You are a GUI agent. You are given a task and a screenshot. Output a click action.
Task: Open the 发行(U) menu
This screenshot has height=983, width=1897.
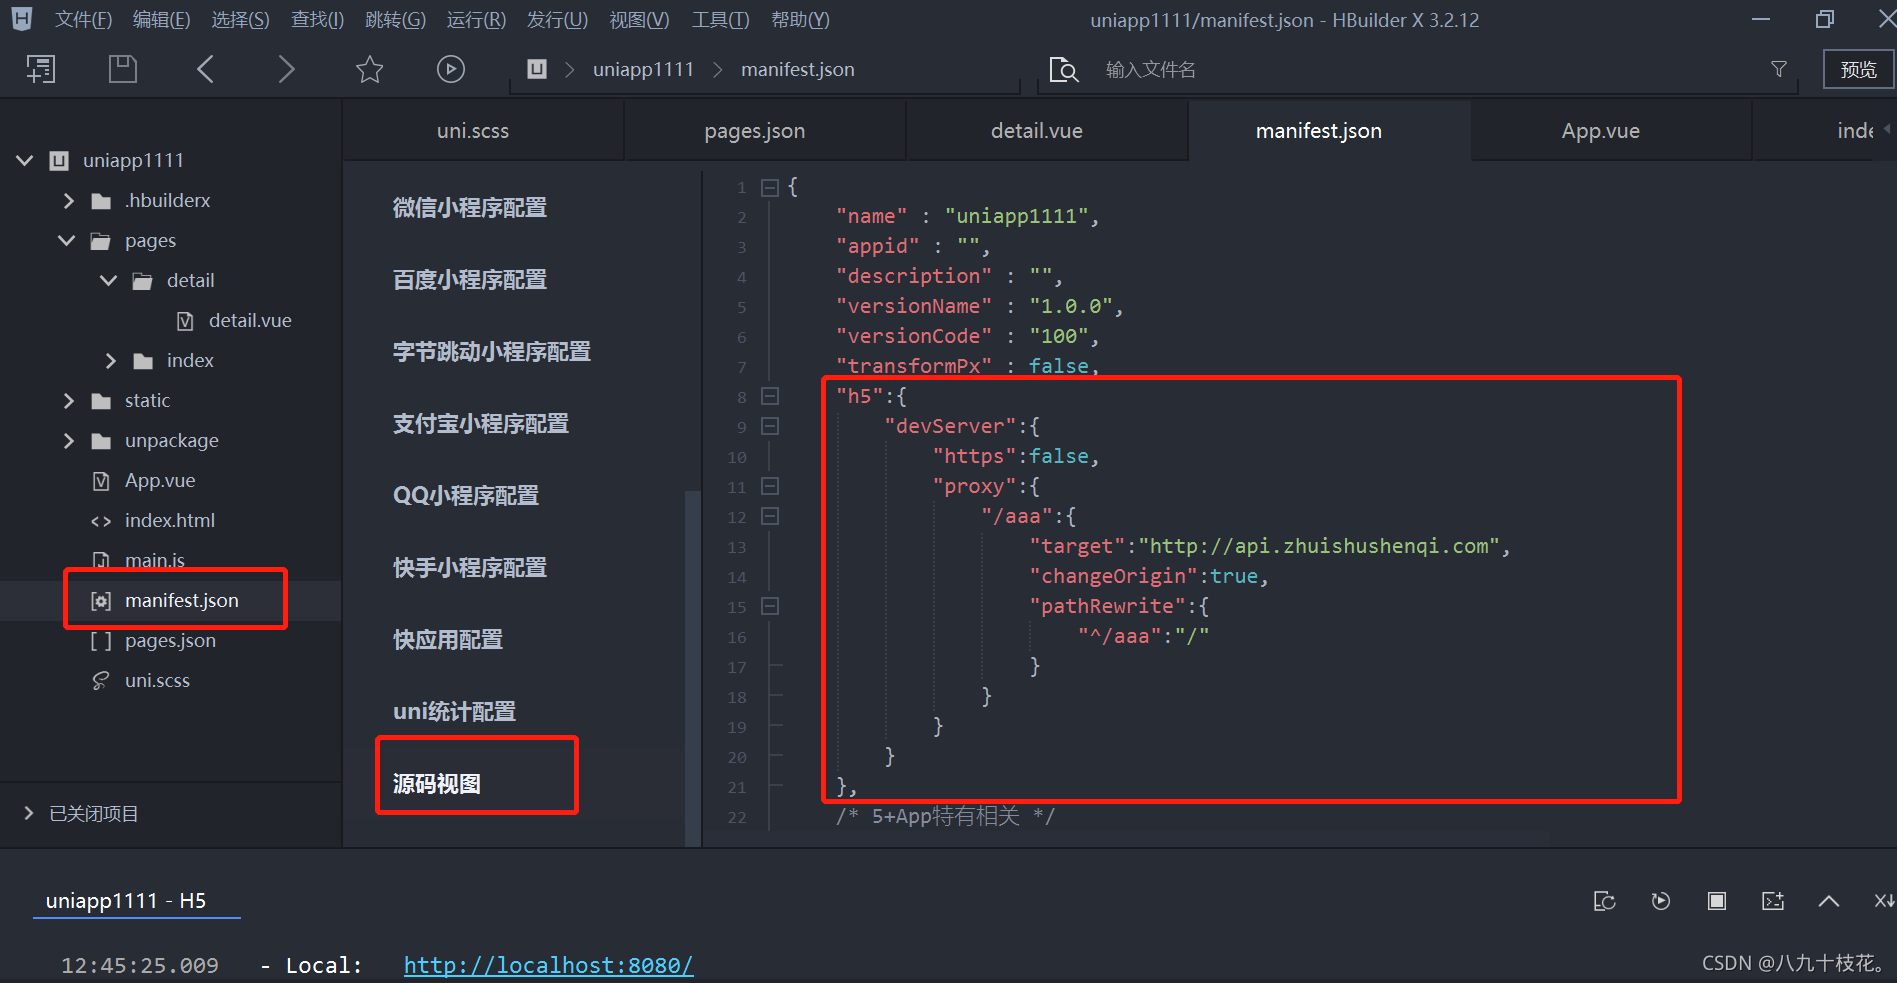click(x=557, y=20)
